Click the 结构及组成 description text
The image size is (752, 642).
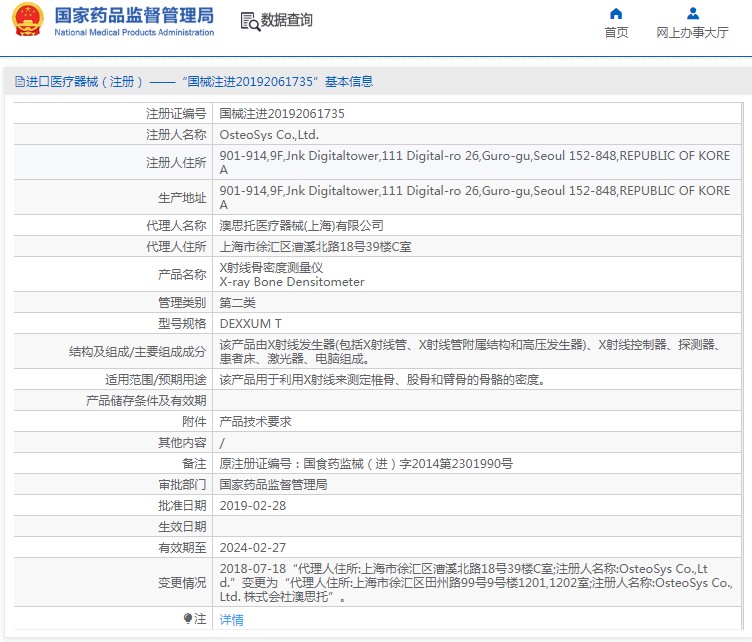(470, 351)
